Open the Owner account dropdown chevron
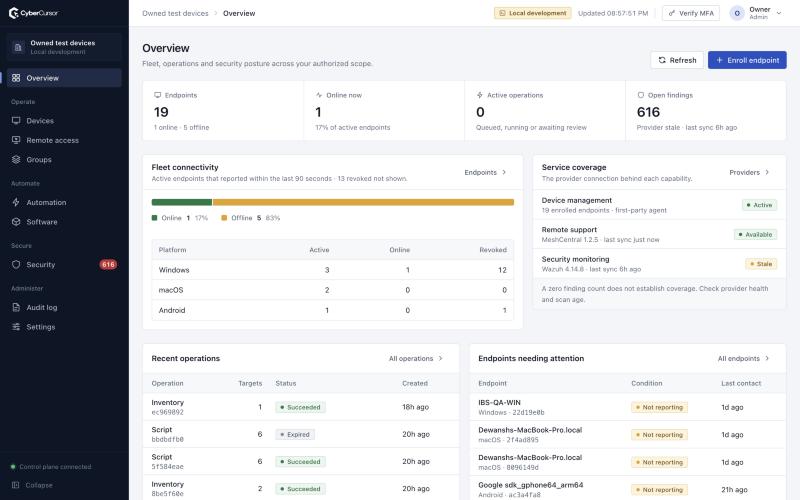Image resolution: width=800 pixels, height=500 pixels. click(779, 13)
